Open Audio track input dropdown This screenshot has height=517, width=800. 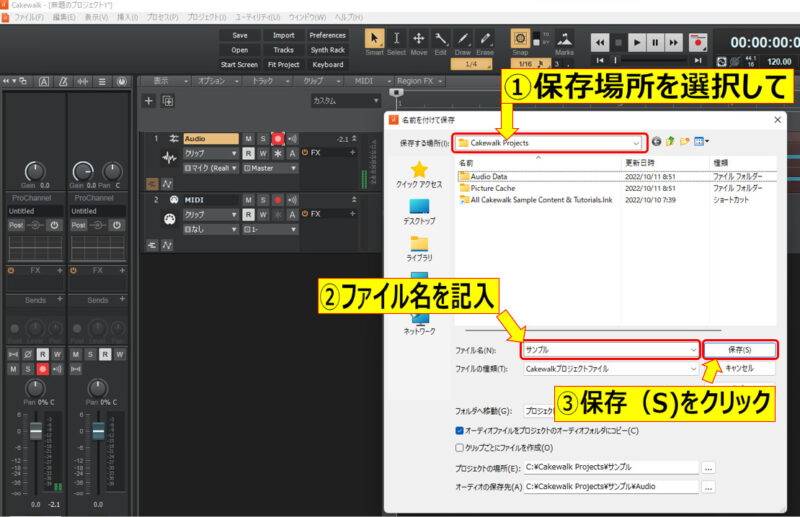[210, 168]
